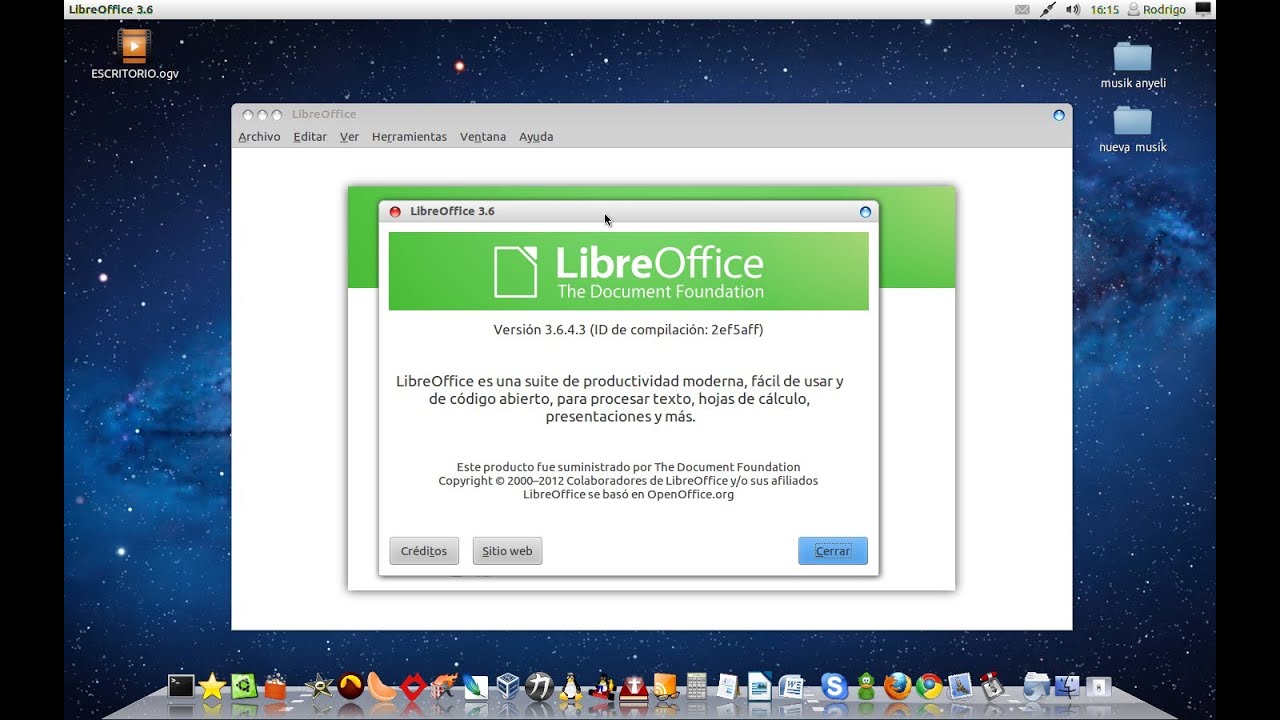Click the Tux penguin icon in dock
This screenshot has height=720, width=1280.
point(571,686)
